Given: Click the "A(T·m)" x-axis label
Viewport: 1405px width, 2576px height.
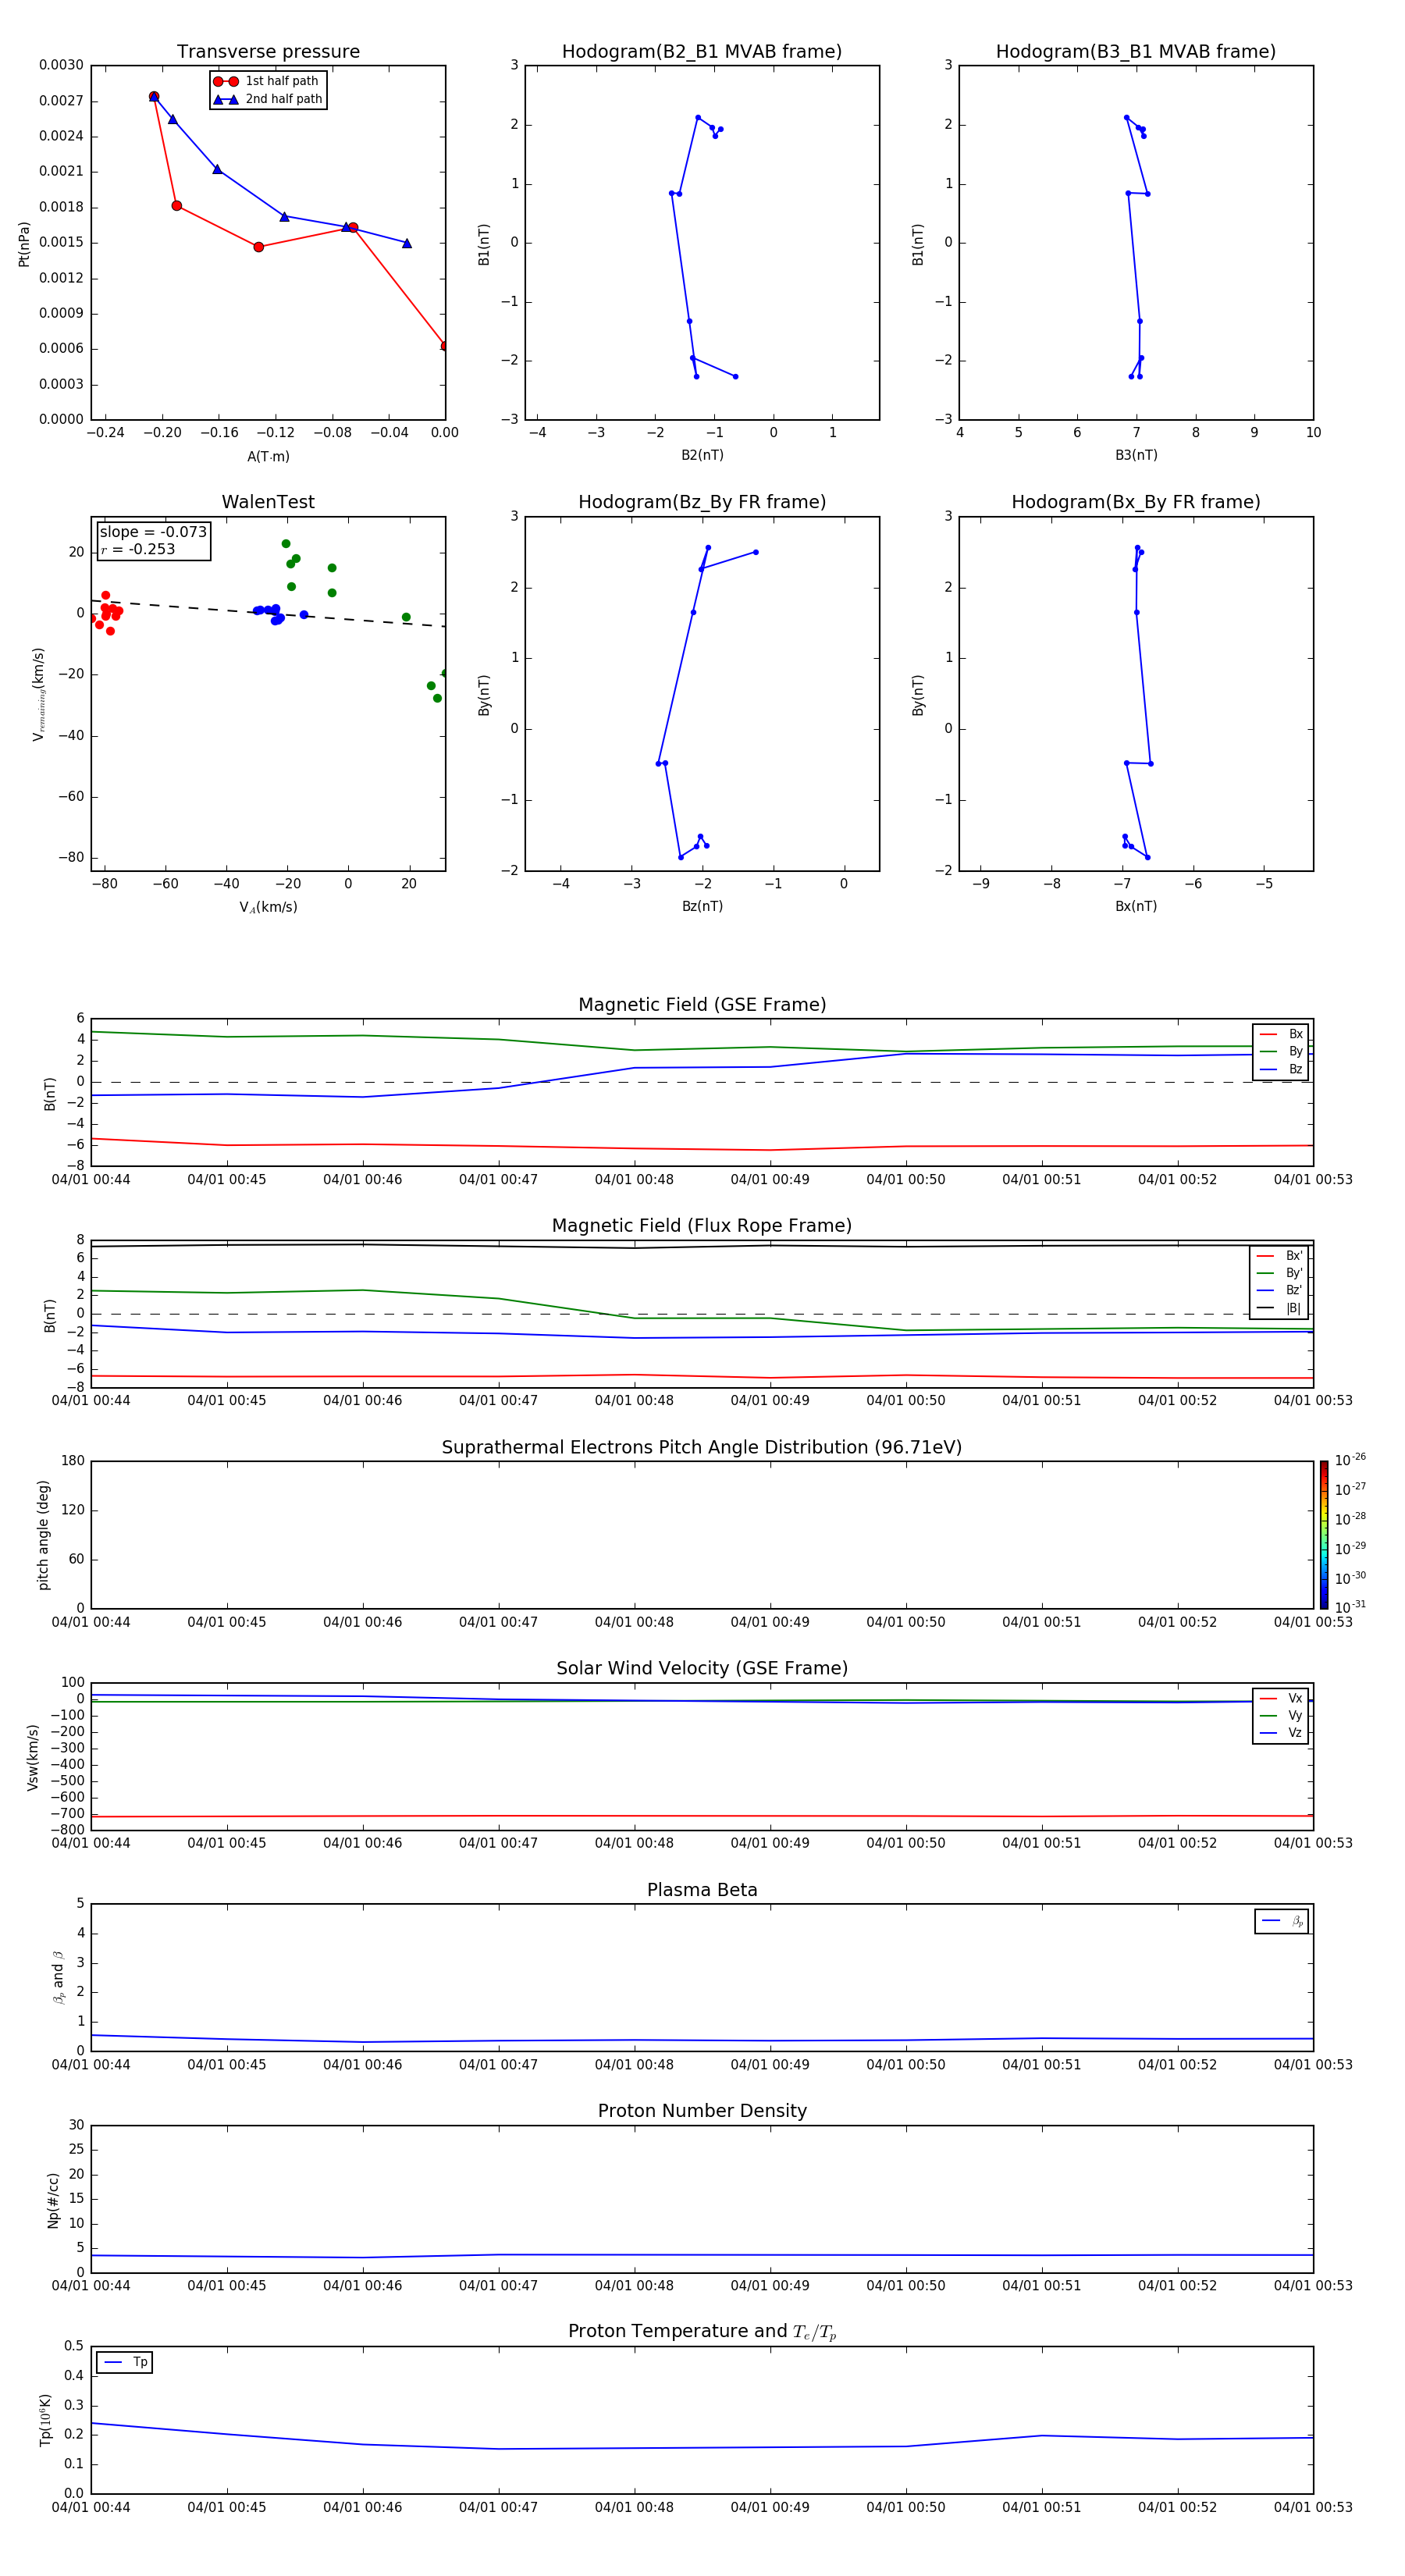Looking at the screenshot, I should (268, 457).
